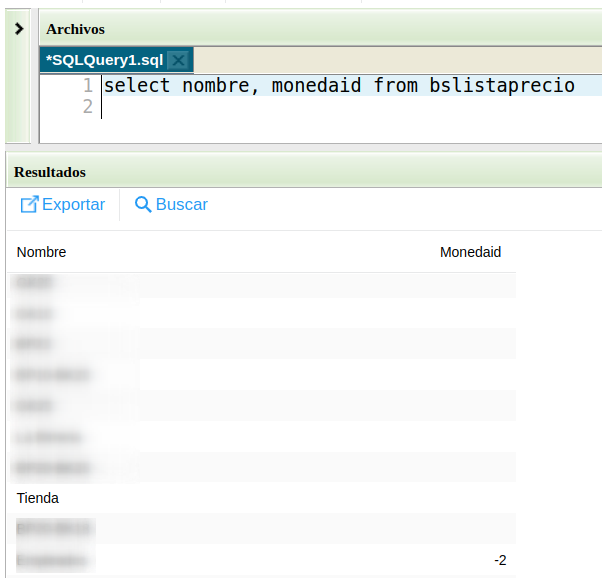Image resolution: width=602 pixels, height=578 pixels.
Task: Click the Exportar arrow icon
Action: 30,204
